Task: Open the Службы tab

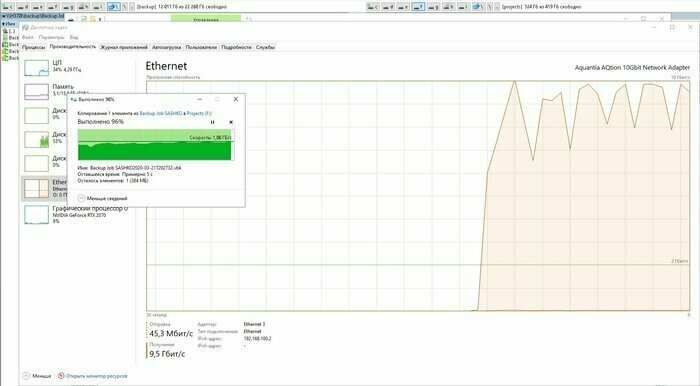Action: coord(265,47)
